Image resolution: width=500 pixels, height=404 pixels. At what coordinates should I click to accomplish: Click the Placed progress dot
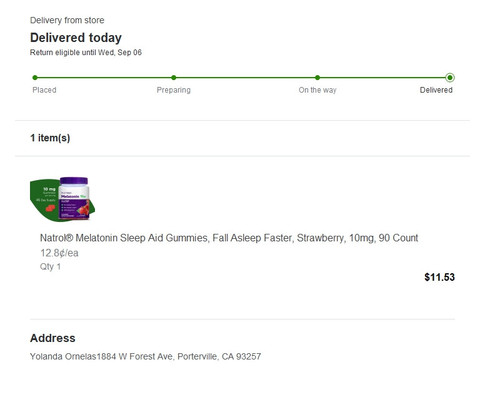pos(35,78)
